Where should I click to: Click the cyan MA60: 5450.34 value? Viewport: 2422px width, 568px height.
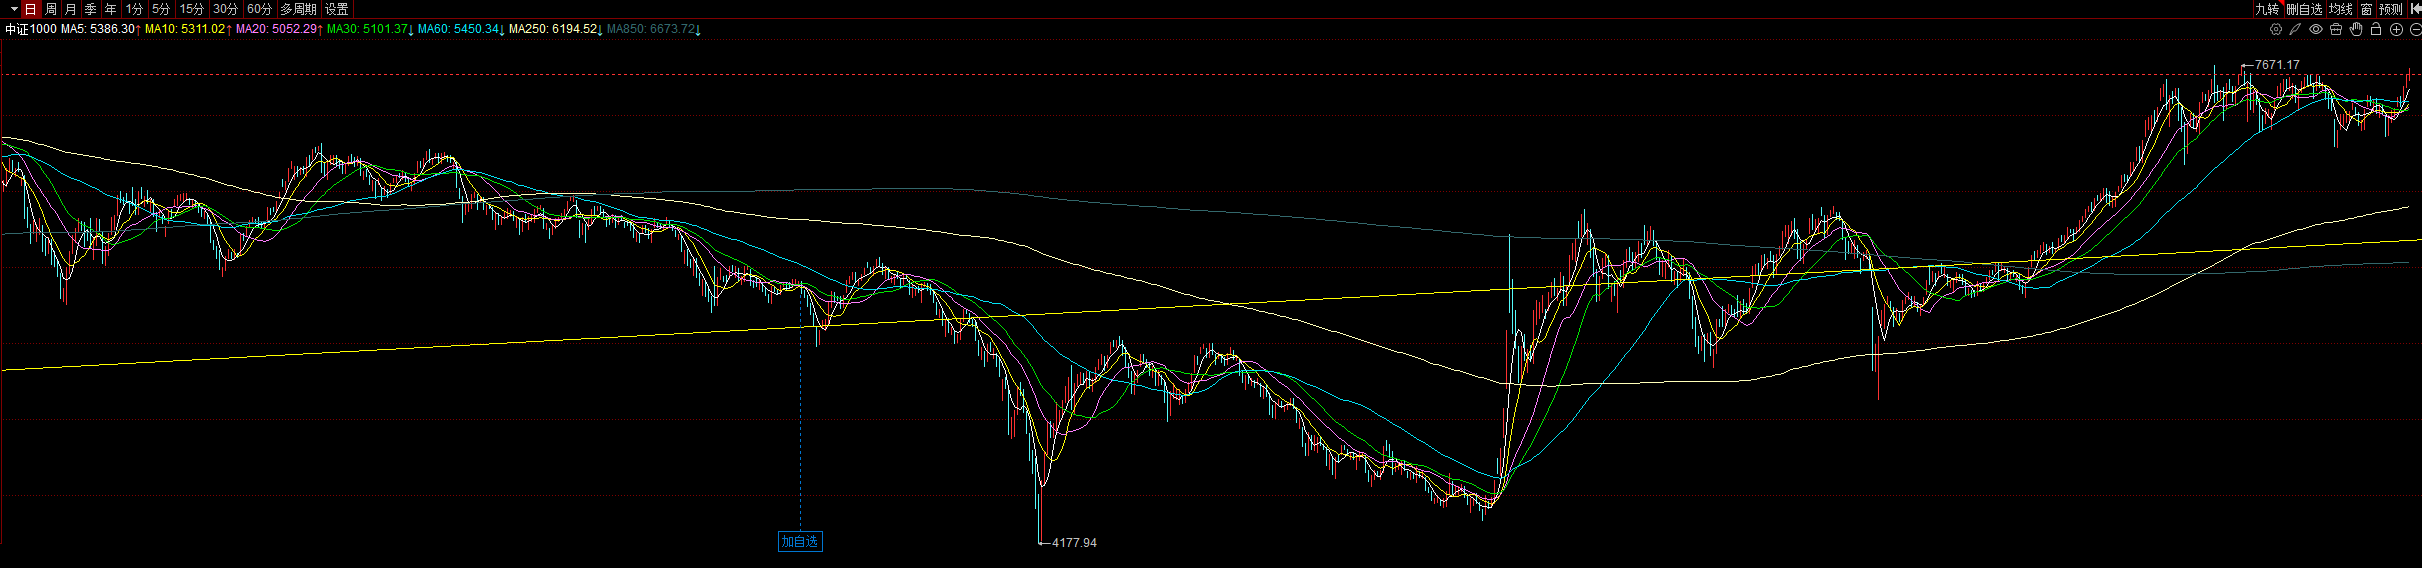[x=458, y=29]
